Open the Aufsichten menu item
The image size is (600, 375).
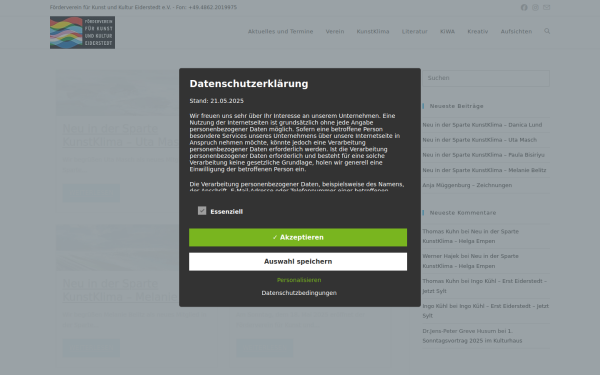[x=516, y=31]
